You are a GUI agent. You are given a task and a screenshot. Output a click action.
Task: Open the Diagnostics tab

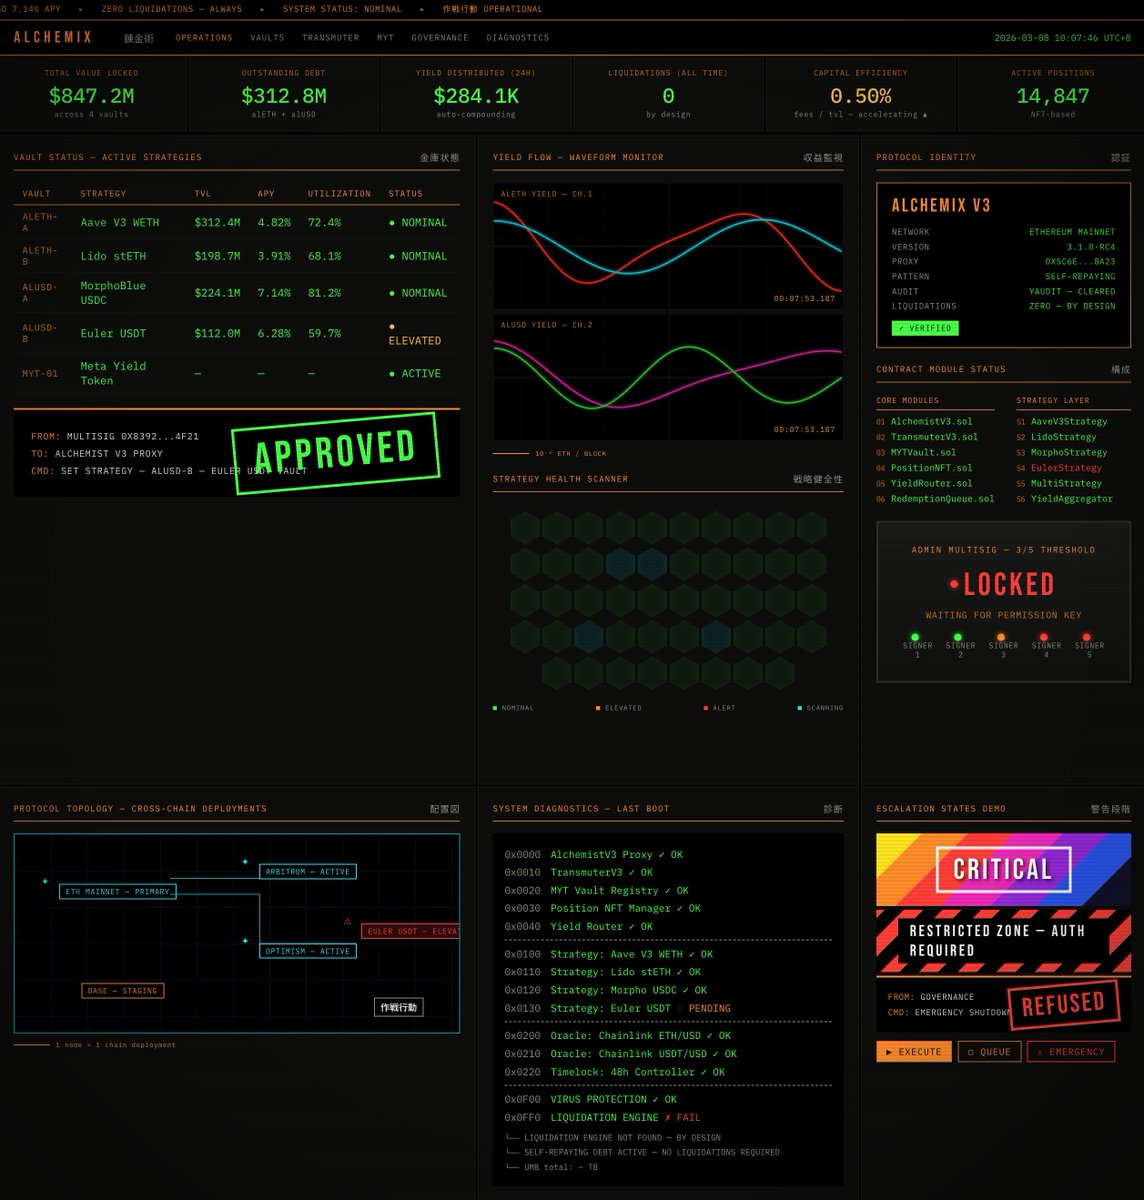[x=517, y=38]
